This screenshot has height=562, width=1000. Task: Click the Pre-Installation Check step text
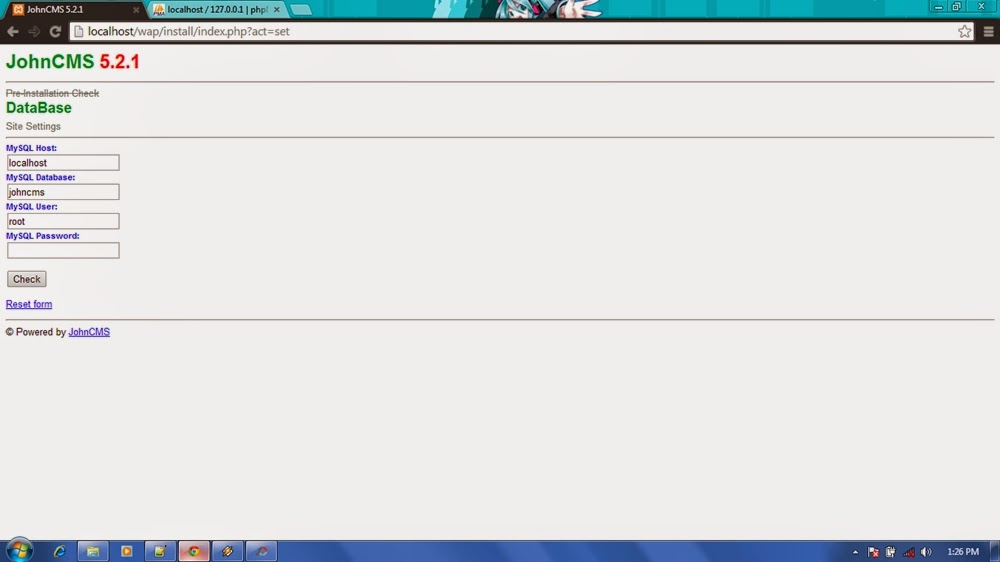[x=52, y=93]
